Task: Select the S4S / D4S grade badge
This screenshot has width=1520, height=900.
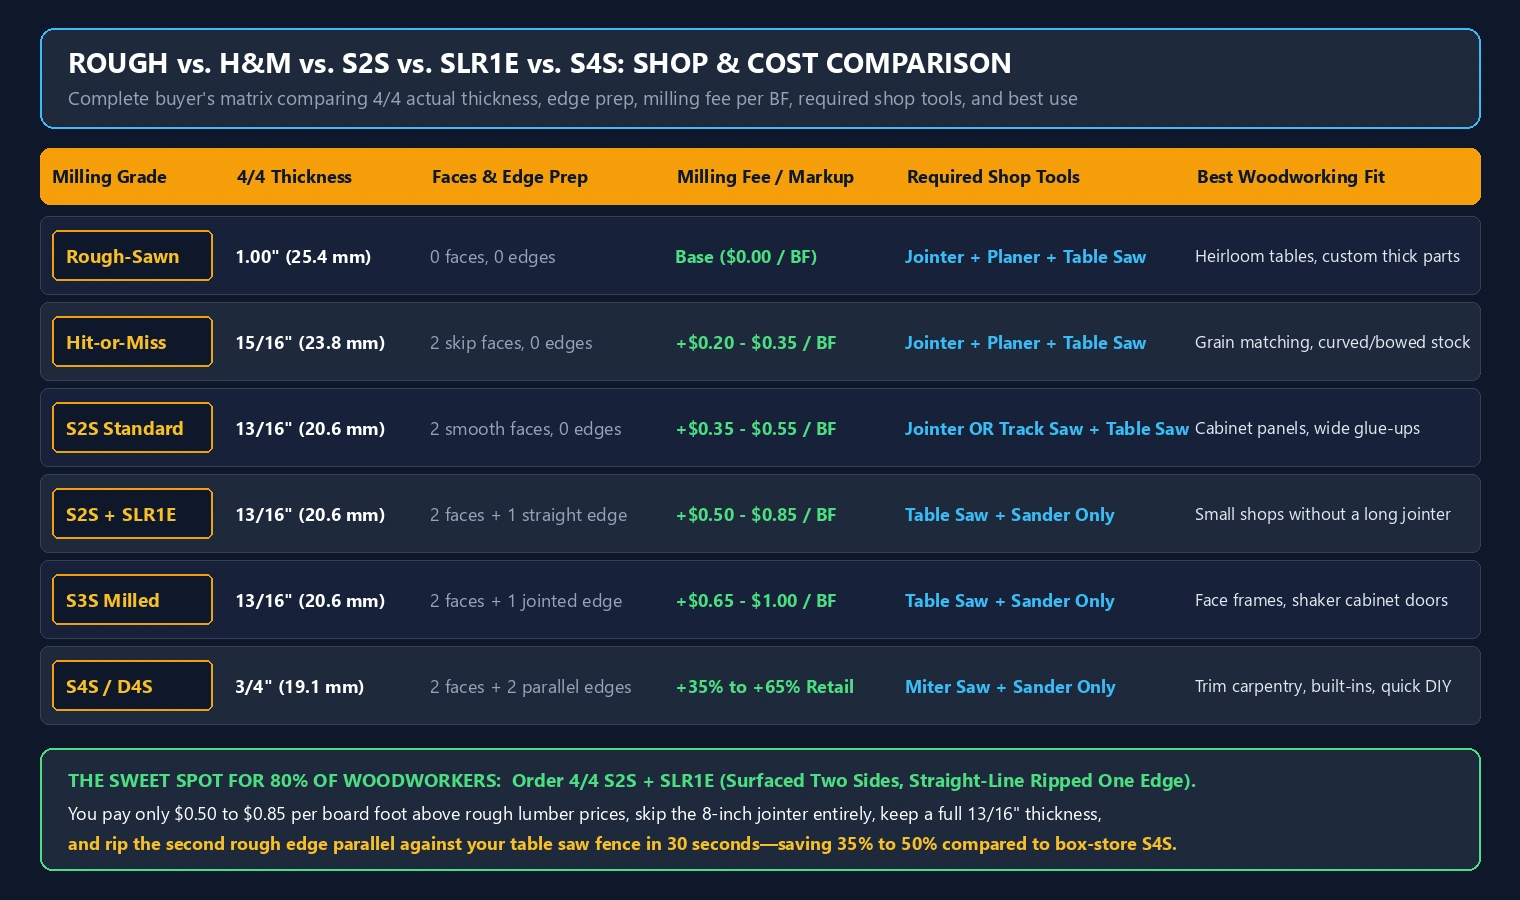Action: click(x=132, y=686)
